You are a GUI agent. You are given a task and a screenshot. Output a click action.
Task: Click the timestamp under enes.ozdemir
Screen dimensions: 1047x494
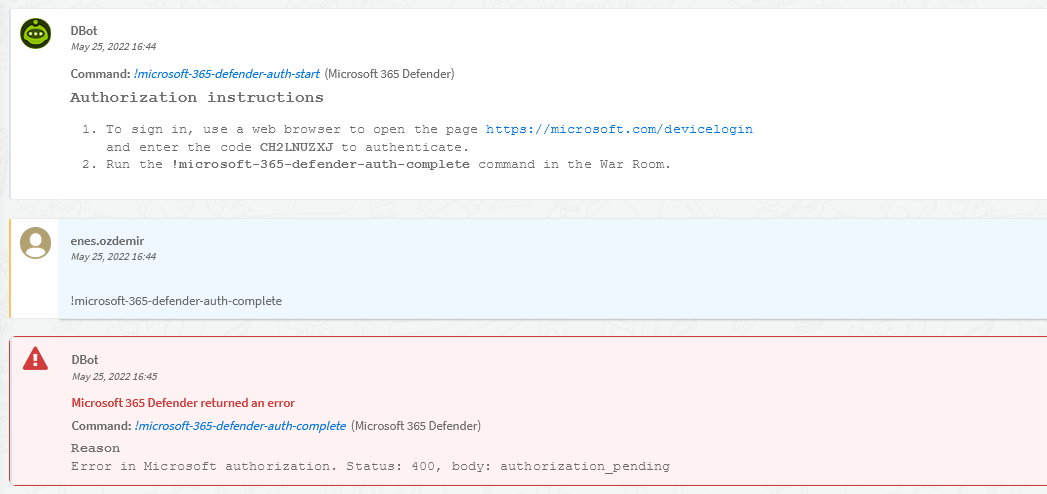point(114,256)
